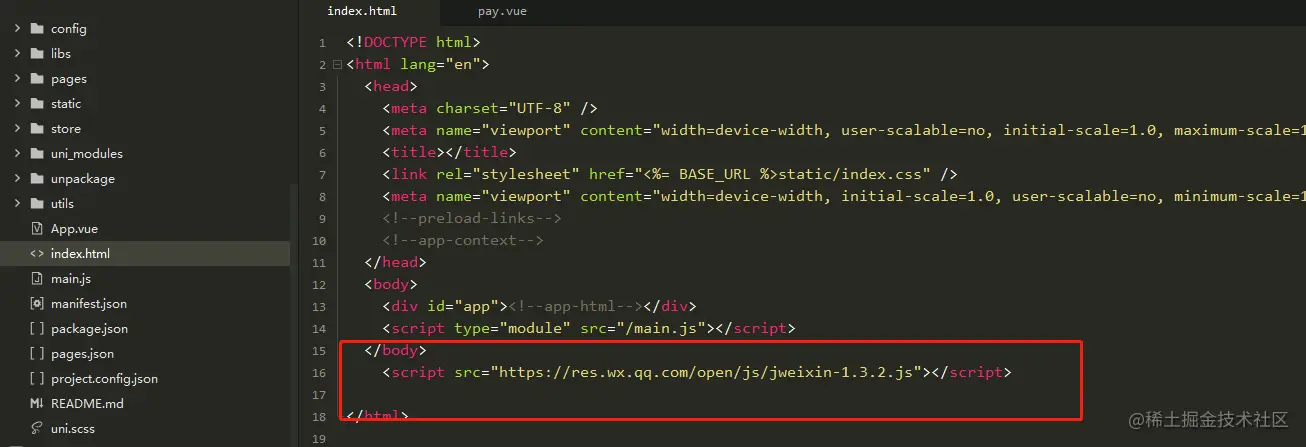Open App.vue in the file tree
Image resolution: width=1306 pixels, height=447 pixels.
pos(74,229)
